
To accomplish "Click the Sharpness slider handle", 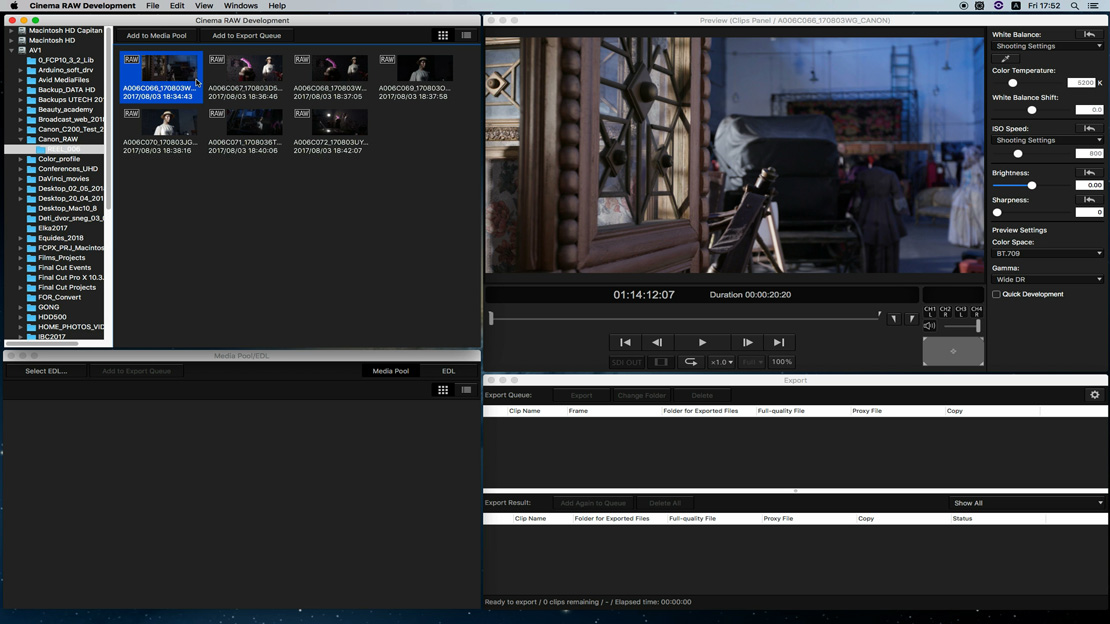I will (x=997, y=212).
